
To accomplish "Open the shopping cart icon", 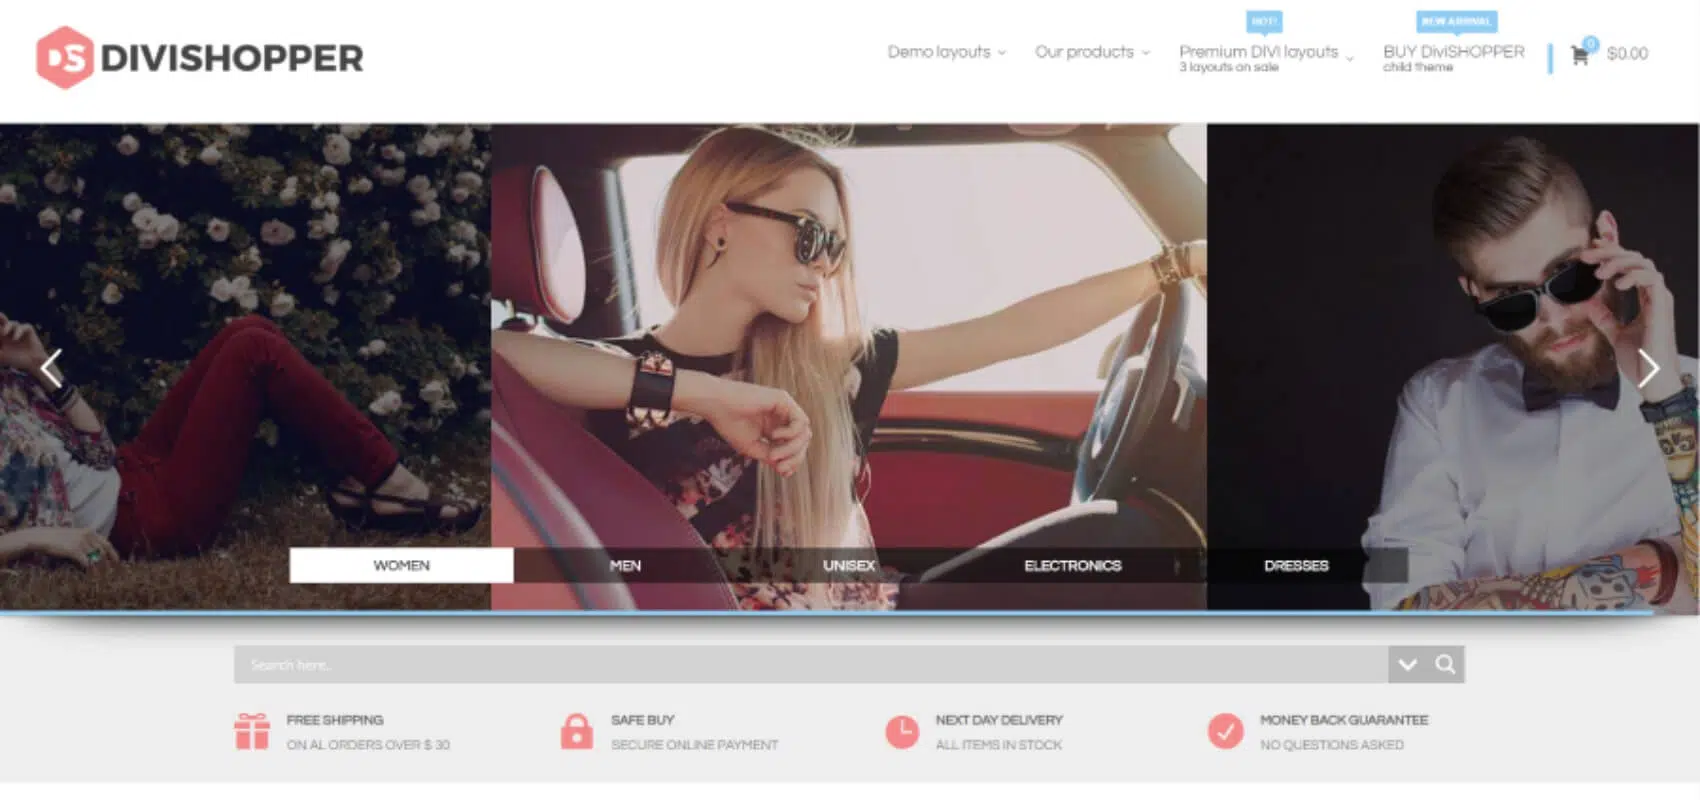I will [1580, 55].
